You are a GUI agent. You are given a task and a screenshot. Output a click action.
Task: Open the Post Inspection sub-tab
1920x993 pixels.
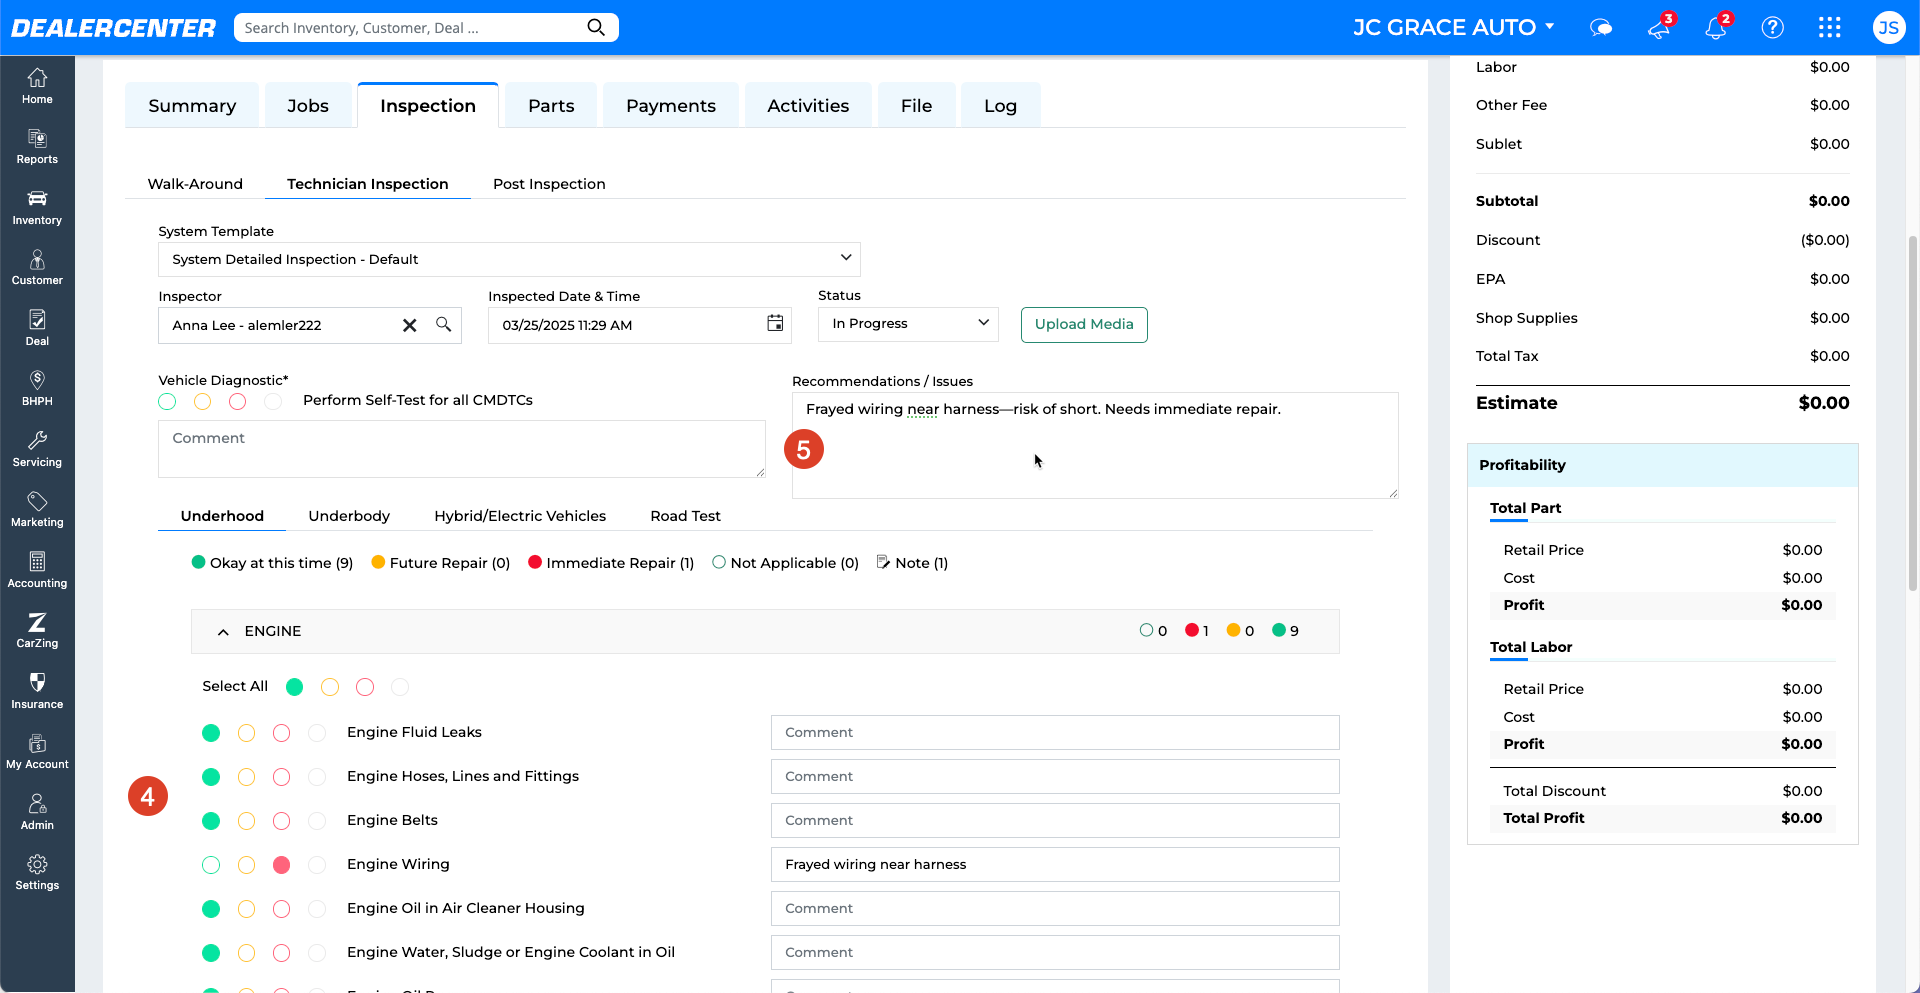point(549,184)
